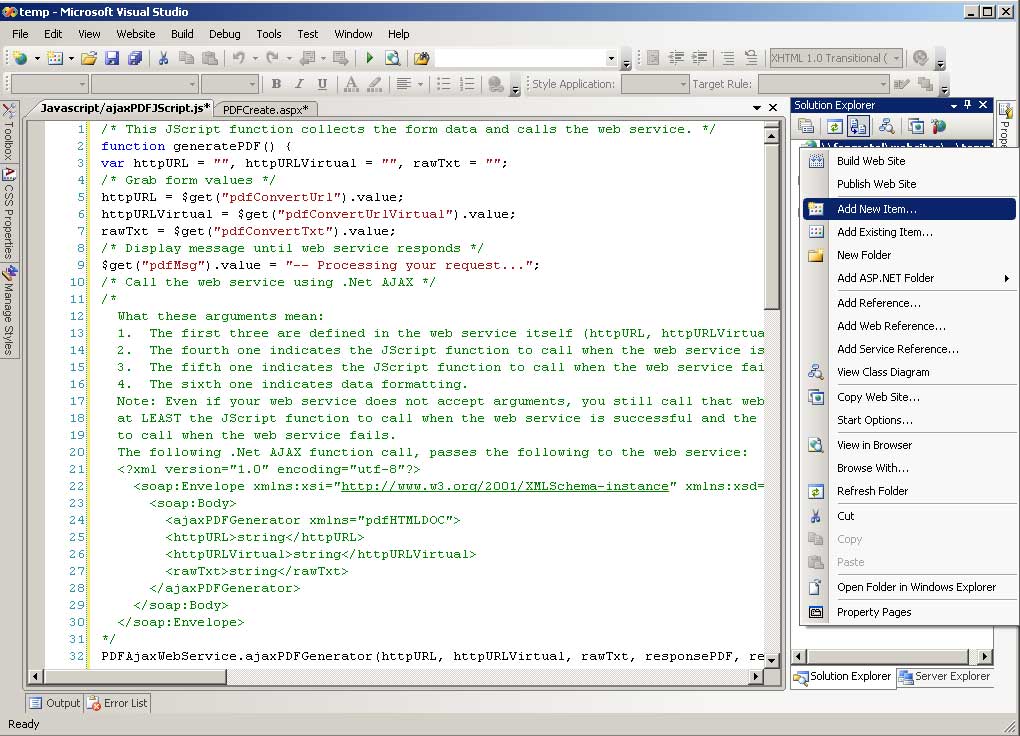
Task: Select Add New Item… context menu entry
Action: tap(909, 209)
